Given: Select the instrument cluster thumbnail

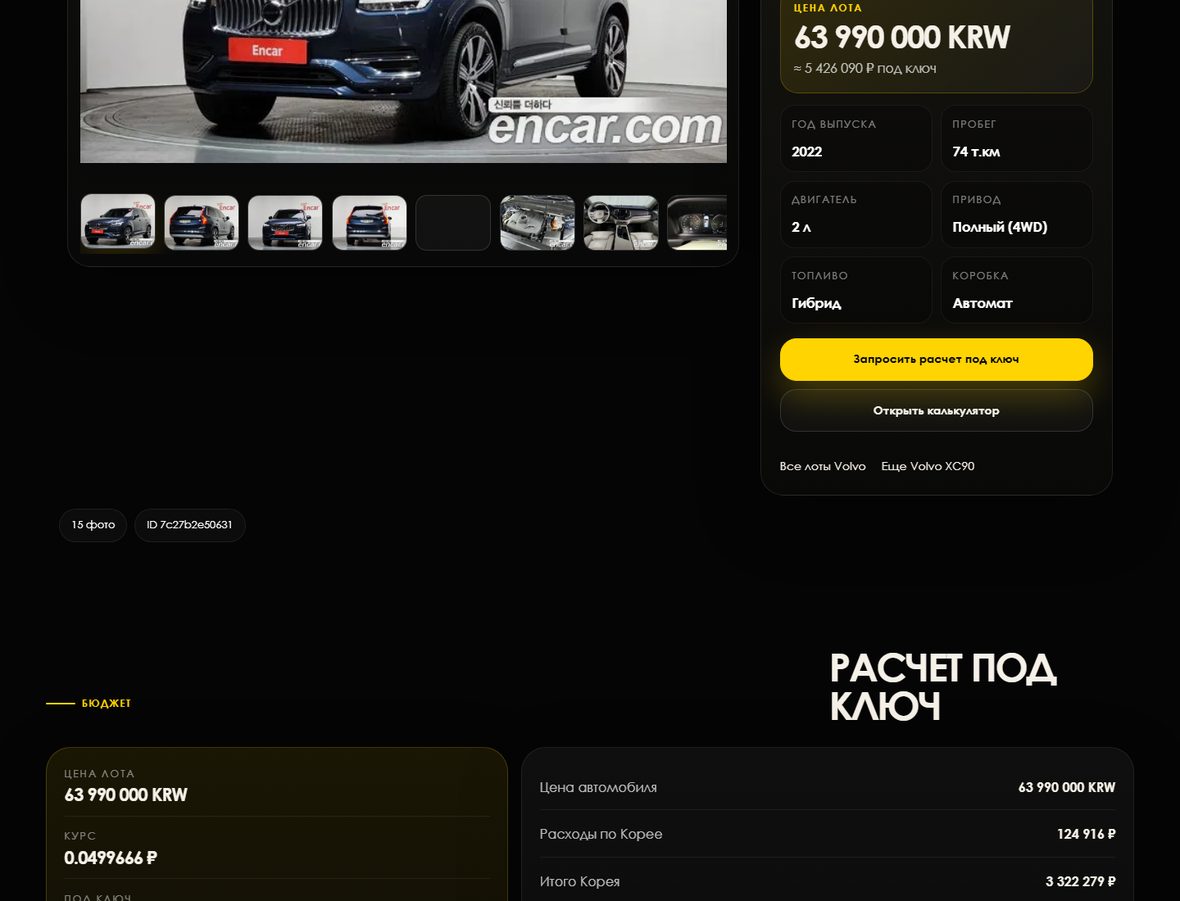Looking at the screenshot, I should pyautogui.click(x=697, y=222).
